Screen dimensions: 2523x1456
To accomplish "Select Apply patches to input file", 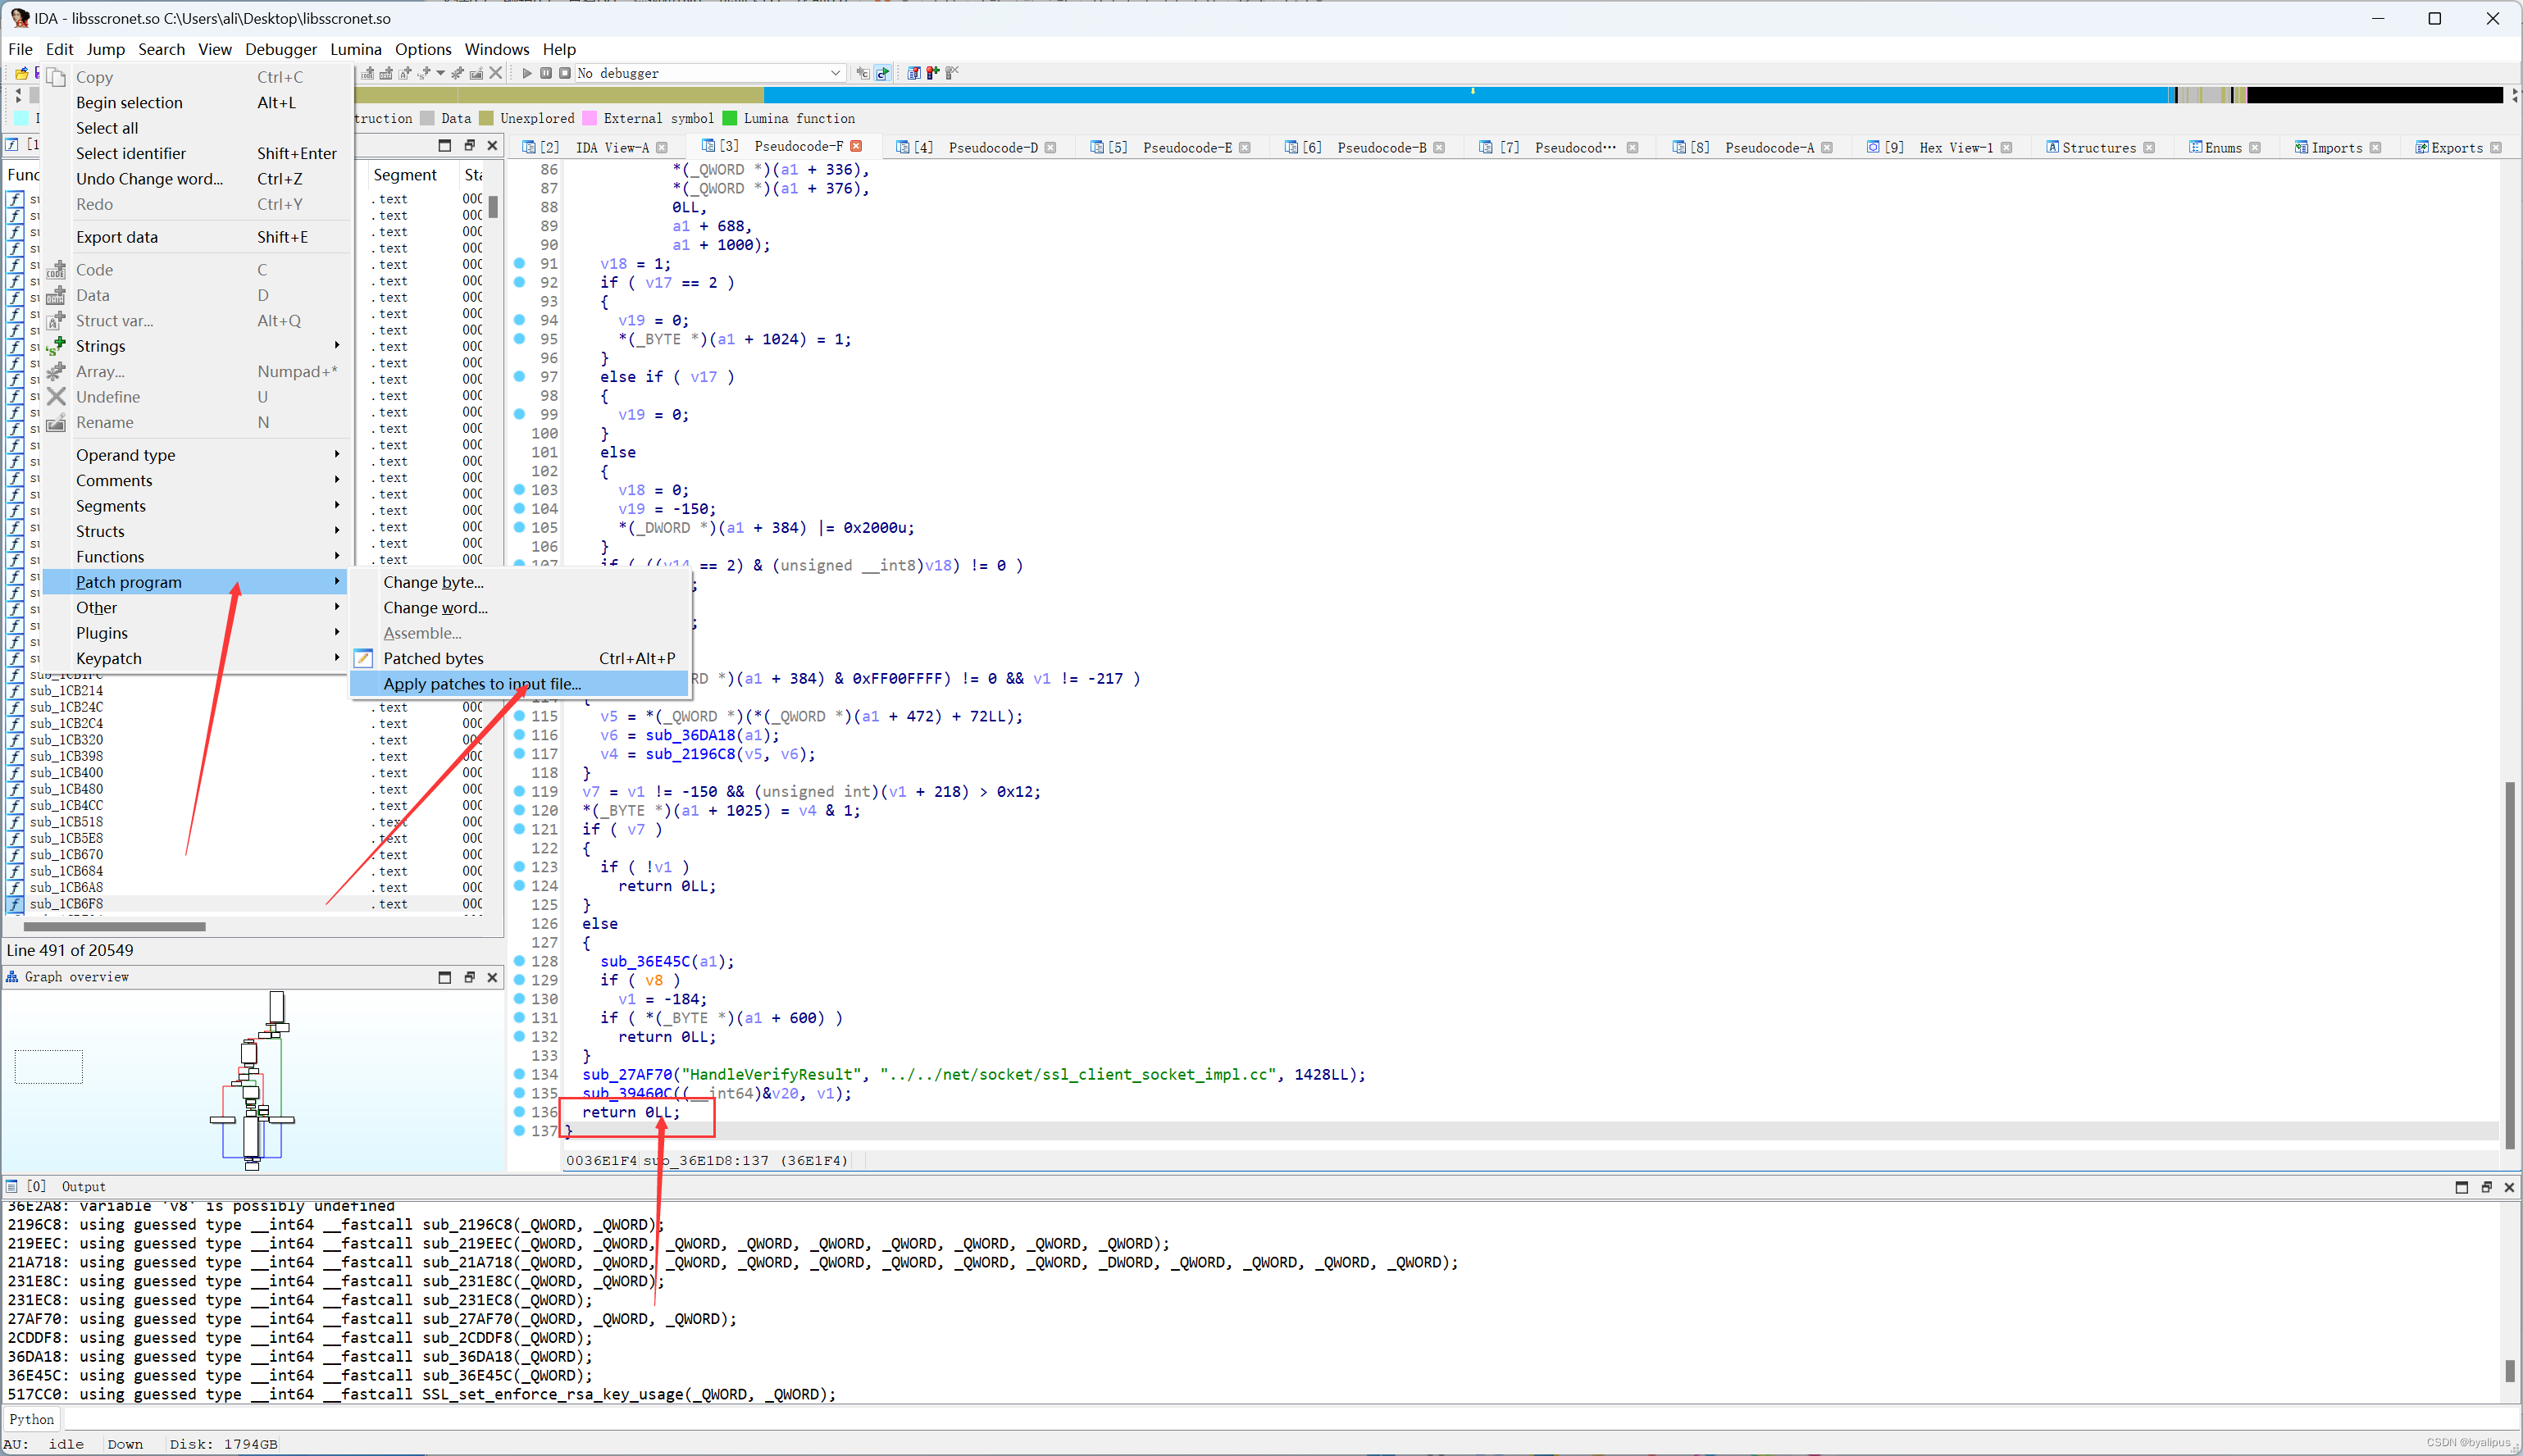I will coord(482,684).
